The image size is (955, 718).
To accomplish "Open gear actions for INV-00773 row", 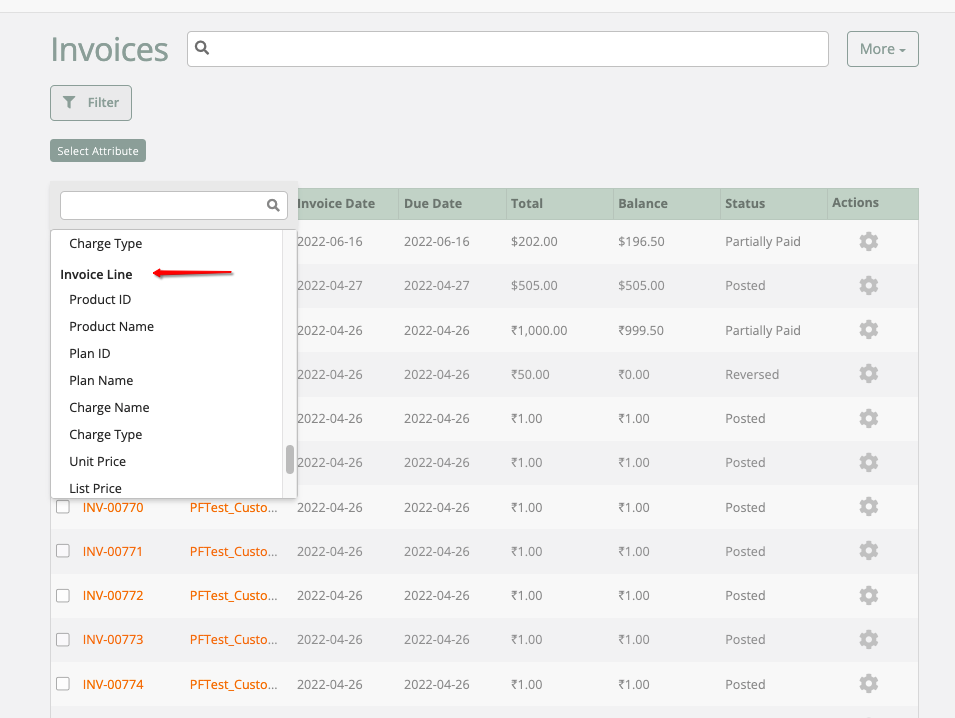I will 869,639.
